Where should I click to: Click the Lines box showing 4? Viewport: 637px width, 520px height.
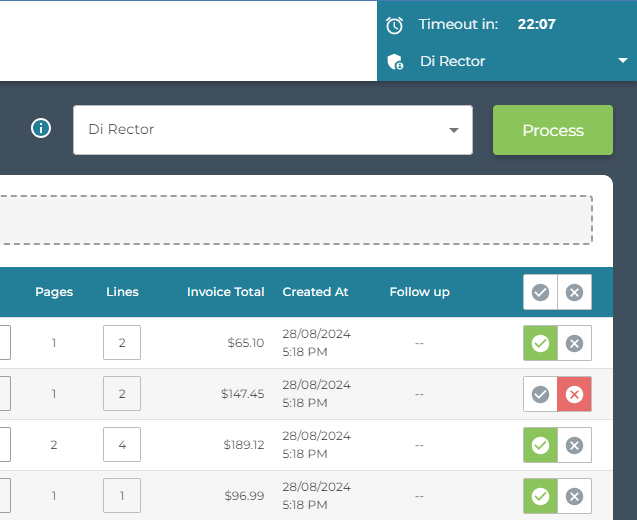(122, 444)
